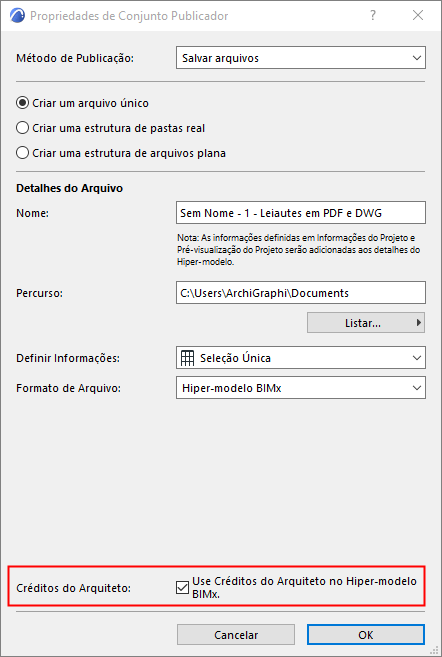Image resolution: width=442 pixels, height=657 pixels.
Task: Click the Créditos do Arquiteto label
Action: [73, 588]
